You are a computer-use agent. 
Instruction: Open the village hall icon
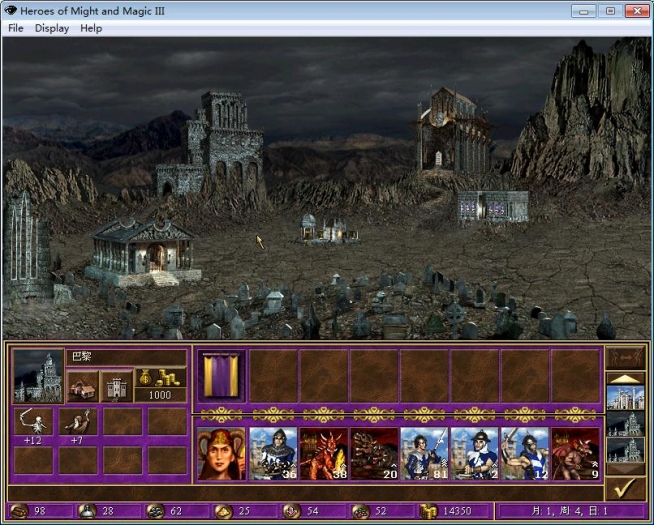(x=83, y=386)
